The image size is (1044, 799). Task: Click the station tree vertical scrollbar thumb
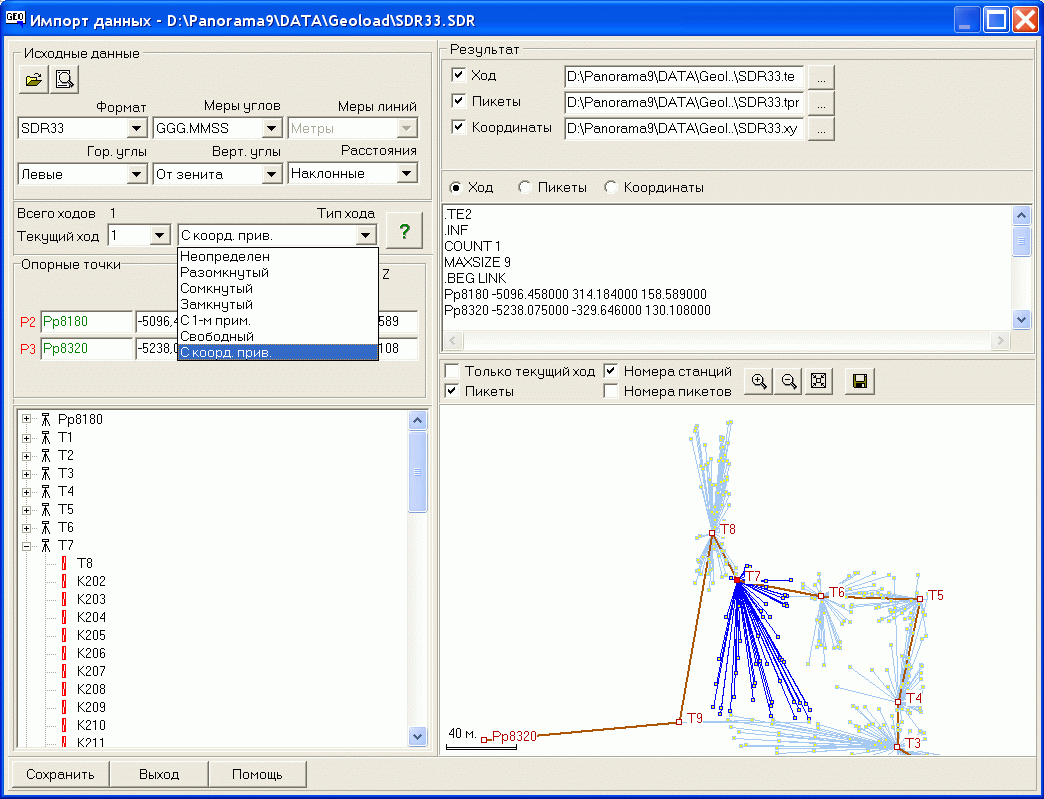point(419,472)
